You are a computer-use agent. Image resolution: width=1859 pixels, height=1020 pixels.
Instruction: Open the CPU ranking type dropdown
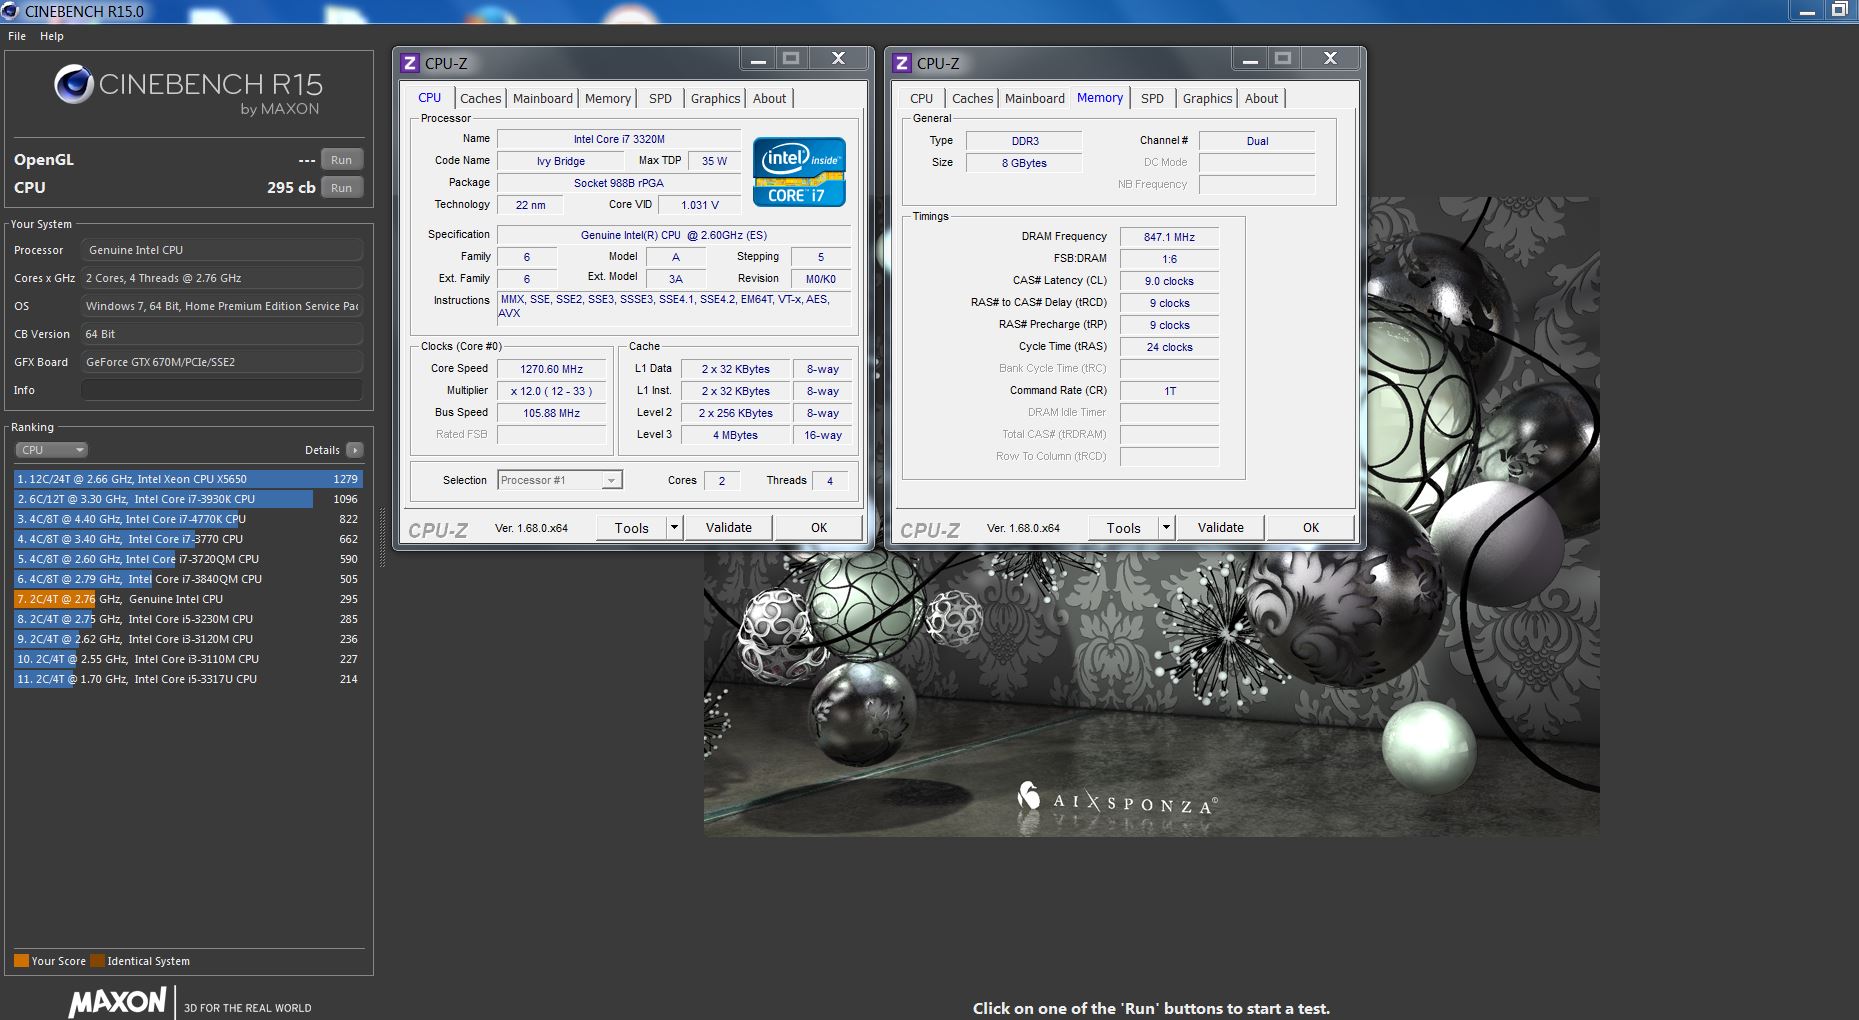coord(52,450)
